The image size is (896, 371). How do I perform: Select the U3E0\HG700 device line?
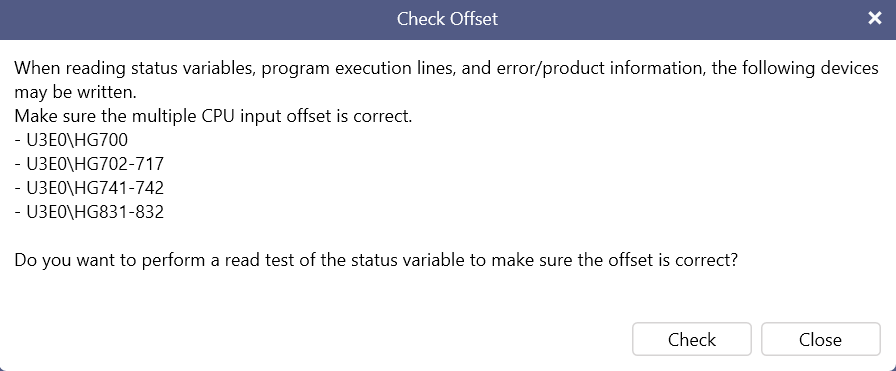click(x=71, y=140)
